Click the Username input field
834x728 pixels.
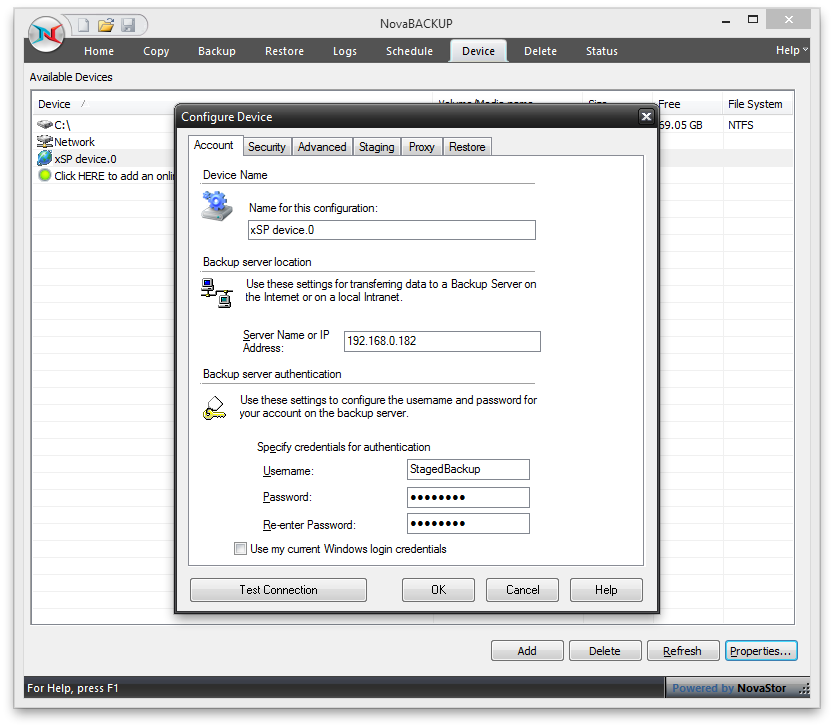tap(468, 469)
